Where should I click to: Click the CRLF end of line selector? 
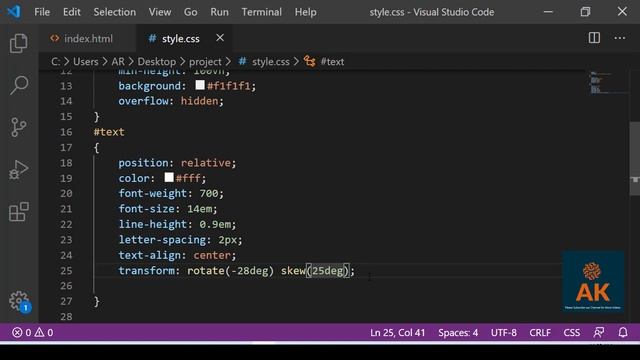tap(540, 333)
